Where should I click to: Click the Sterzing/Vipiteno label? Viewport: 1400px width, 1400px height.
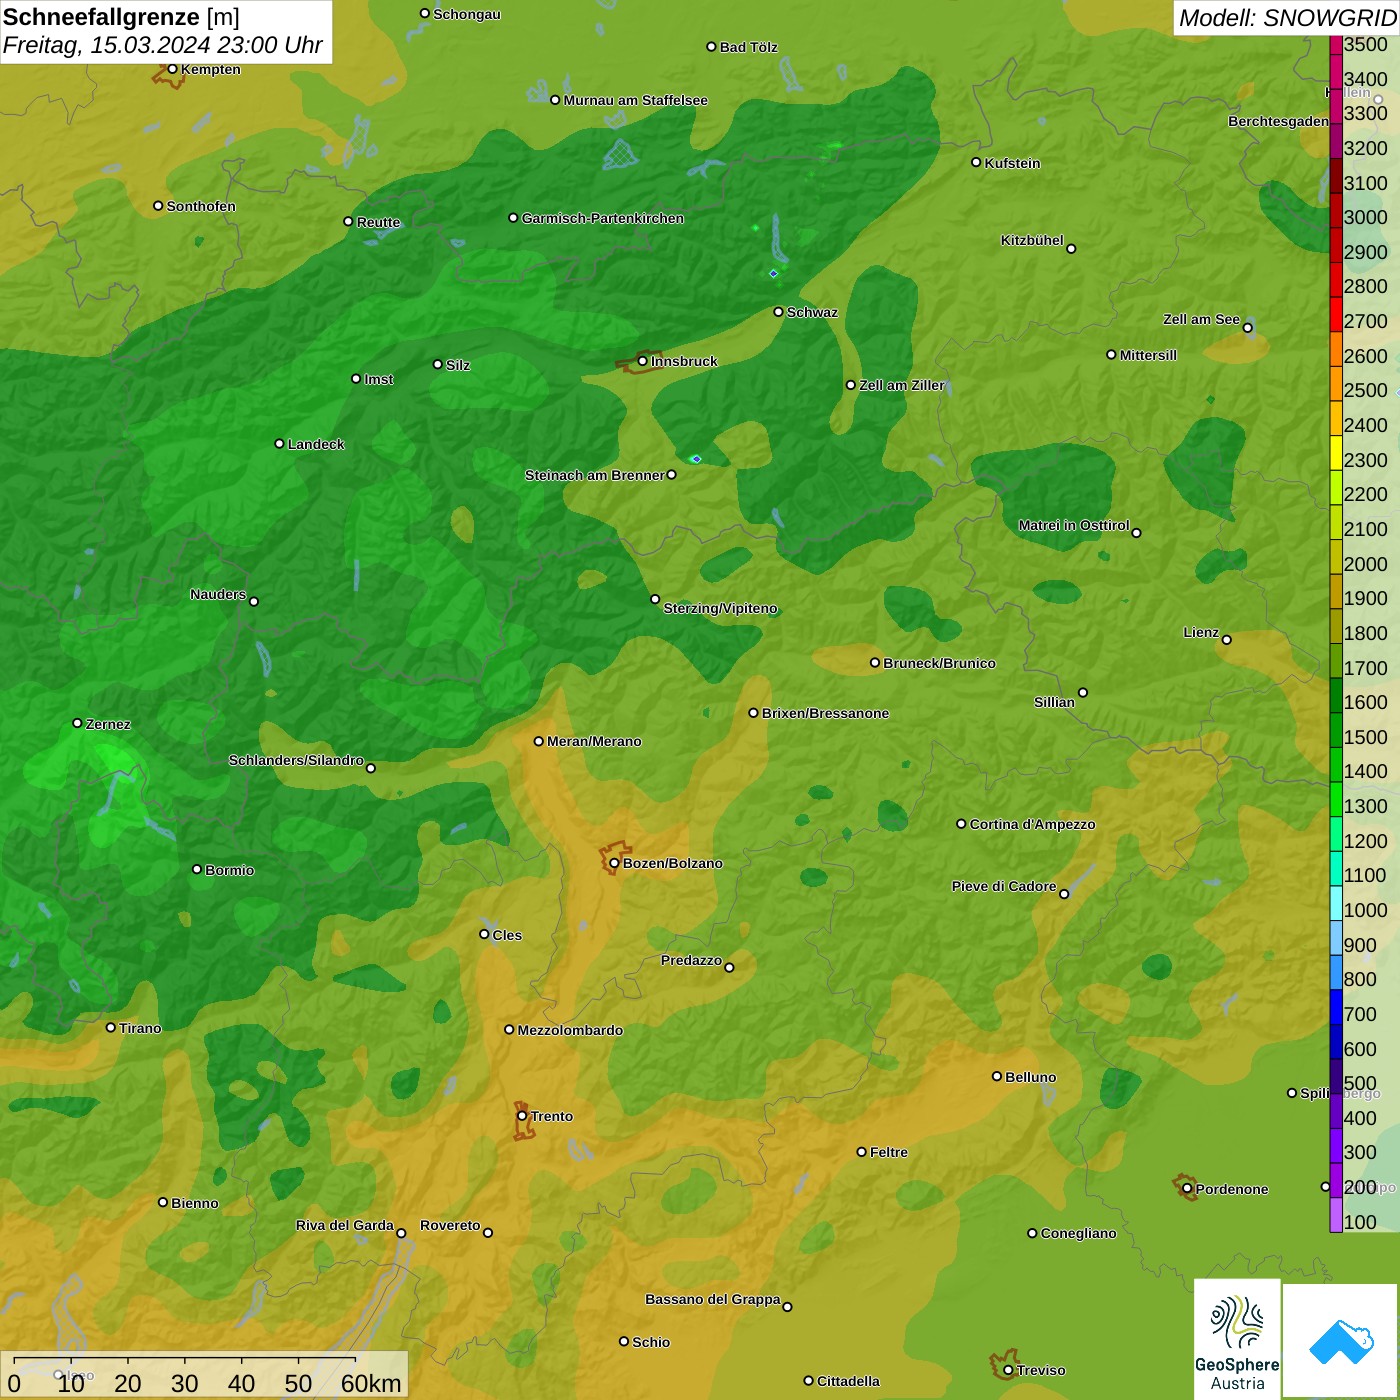coord(720,608)
